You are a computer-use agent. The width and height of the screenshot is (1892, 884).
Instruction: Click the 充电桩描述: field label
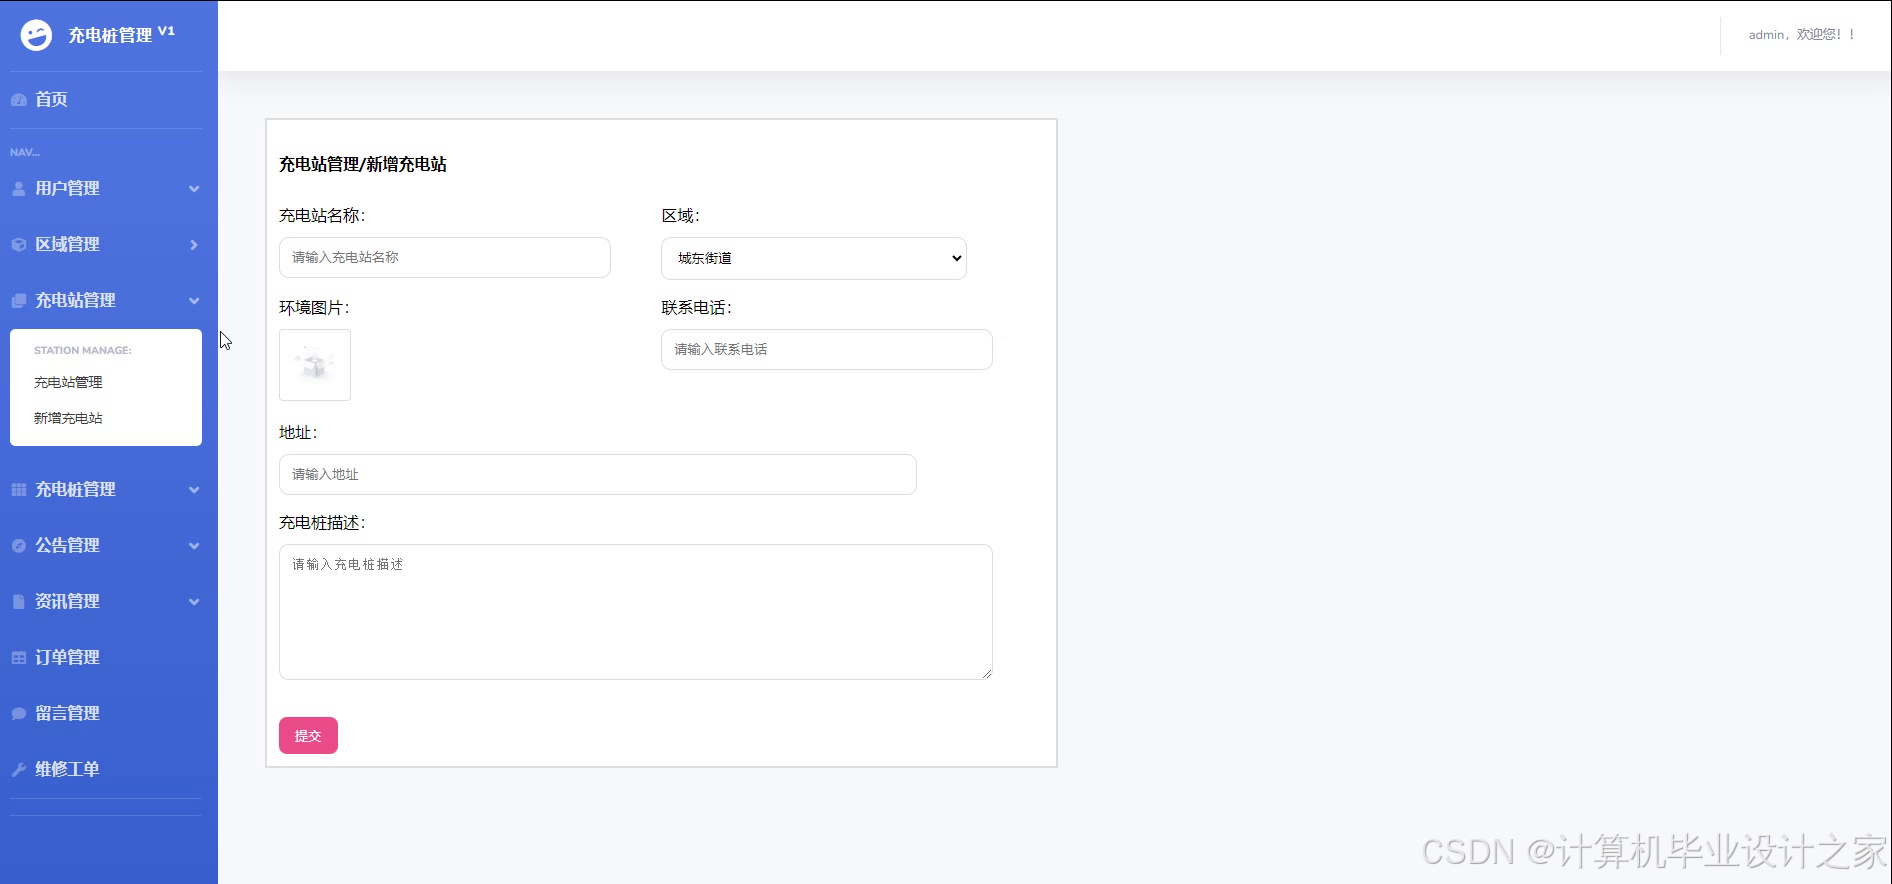point(322,522)
